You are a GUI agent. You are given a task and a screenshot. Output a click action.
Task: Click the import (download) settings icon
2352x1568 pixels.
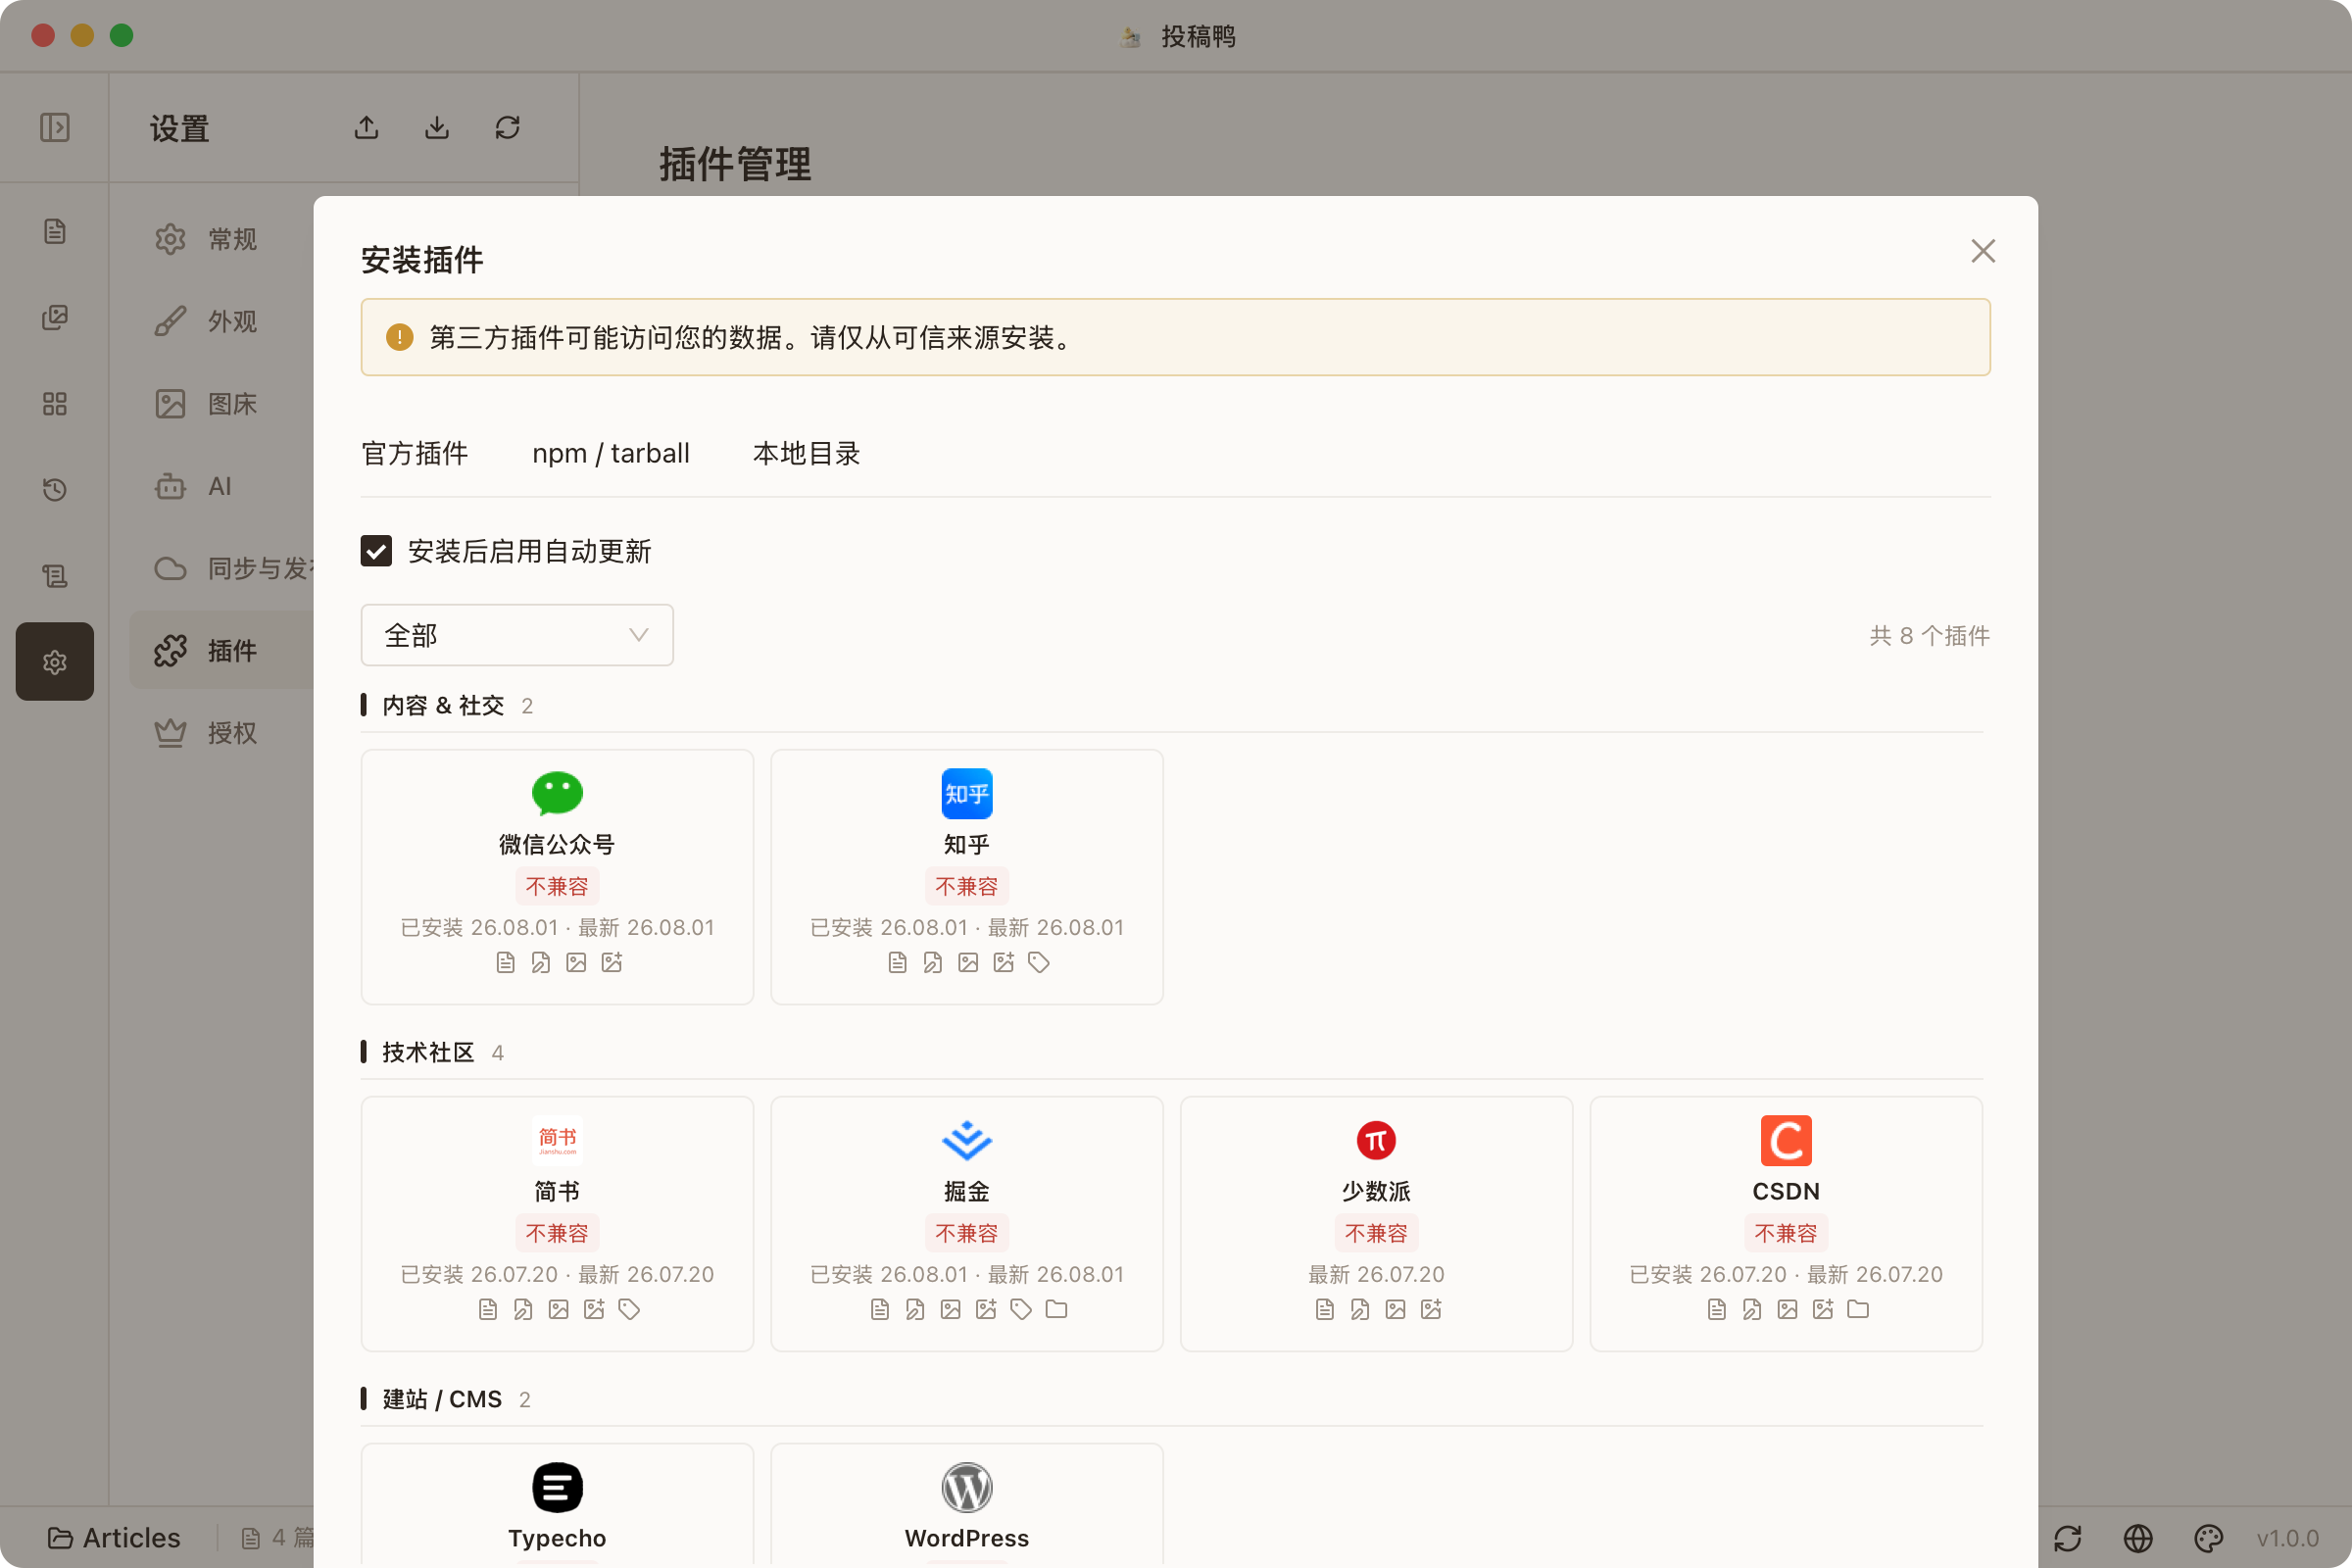tap(437, 127)
